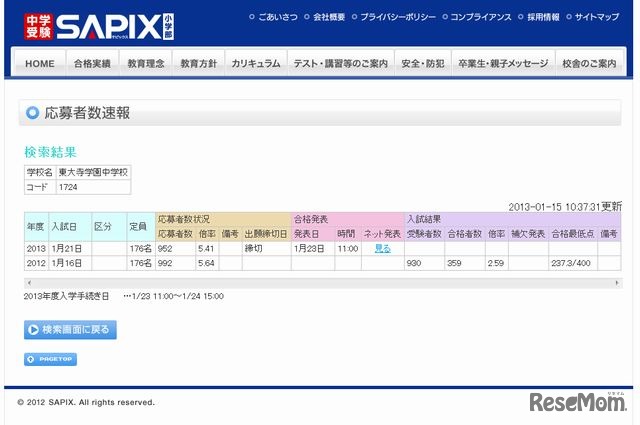Screen dimensions: 640x425
Task: Select the 校舎のご案内 menu tab
Action: coord(589,63)
